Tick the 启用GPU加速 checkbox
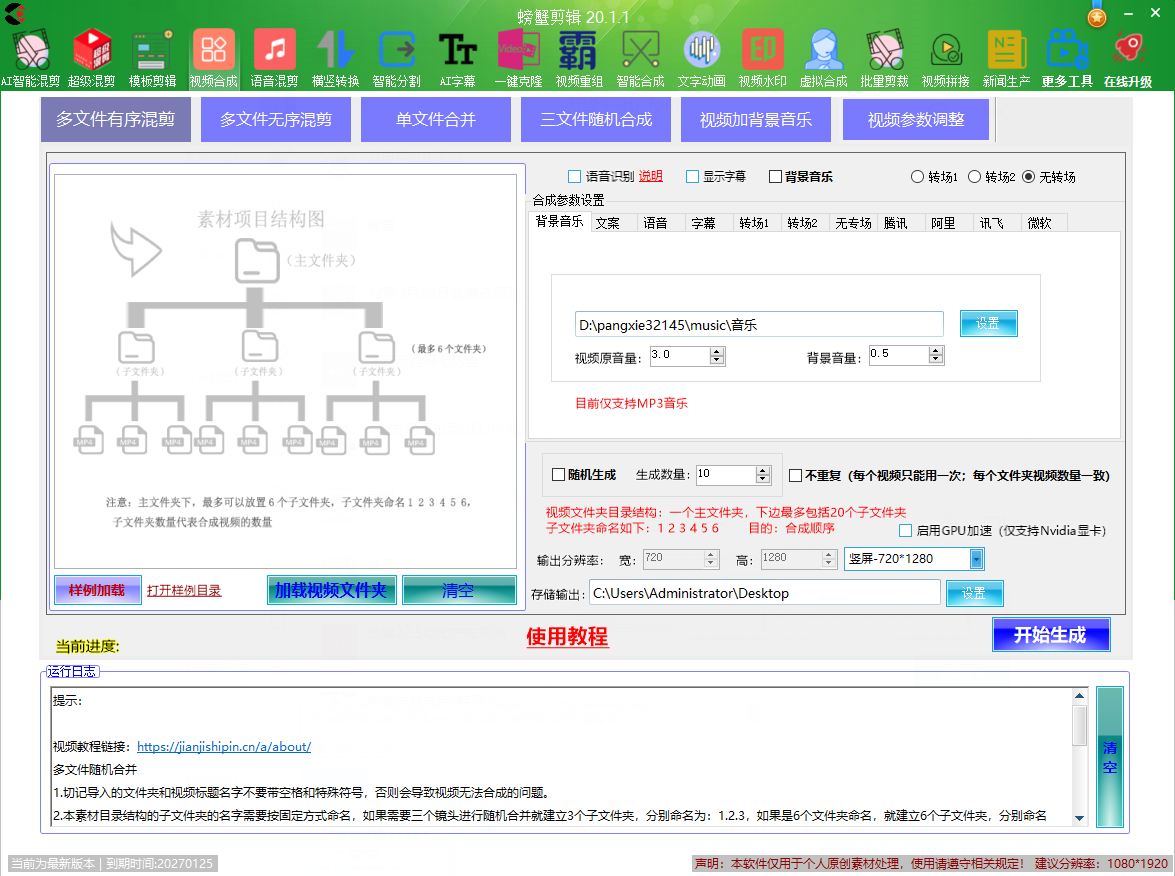 point(906,531)
